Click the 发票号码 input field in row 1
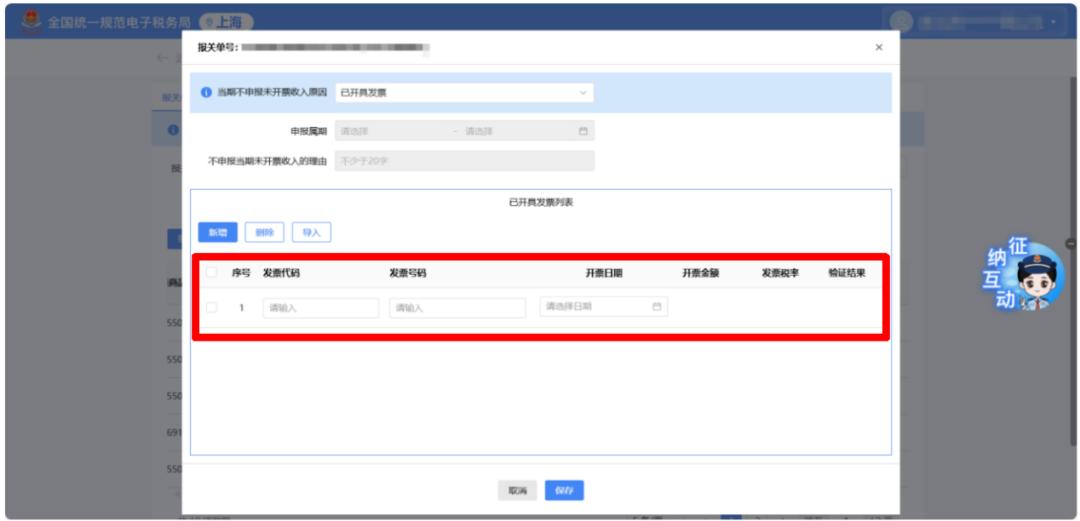The height and width of the screenshot is (521, 1080). 457,308
